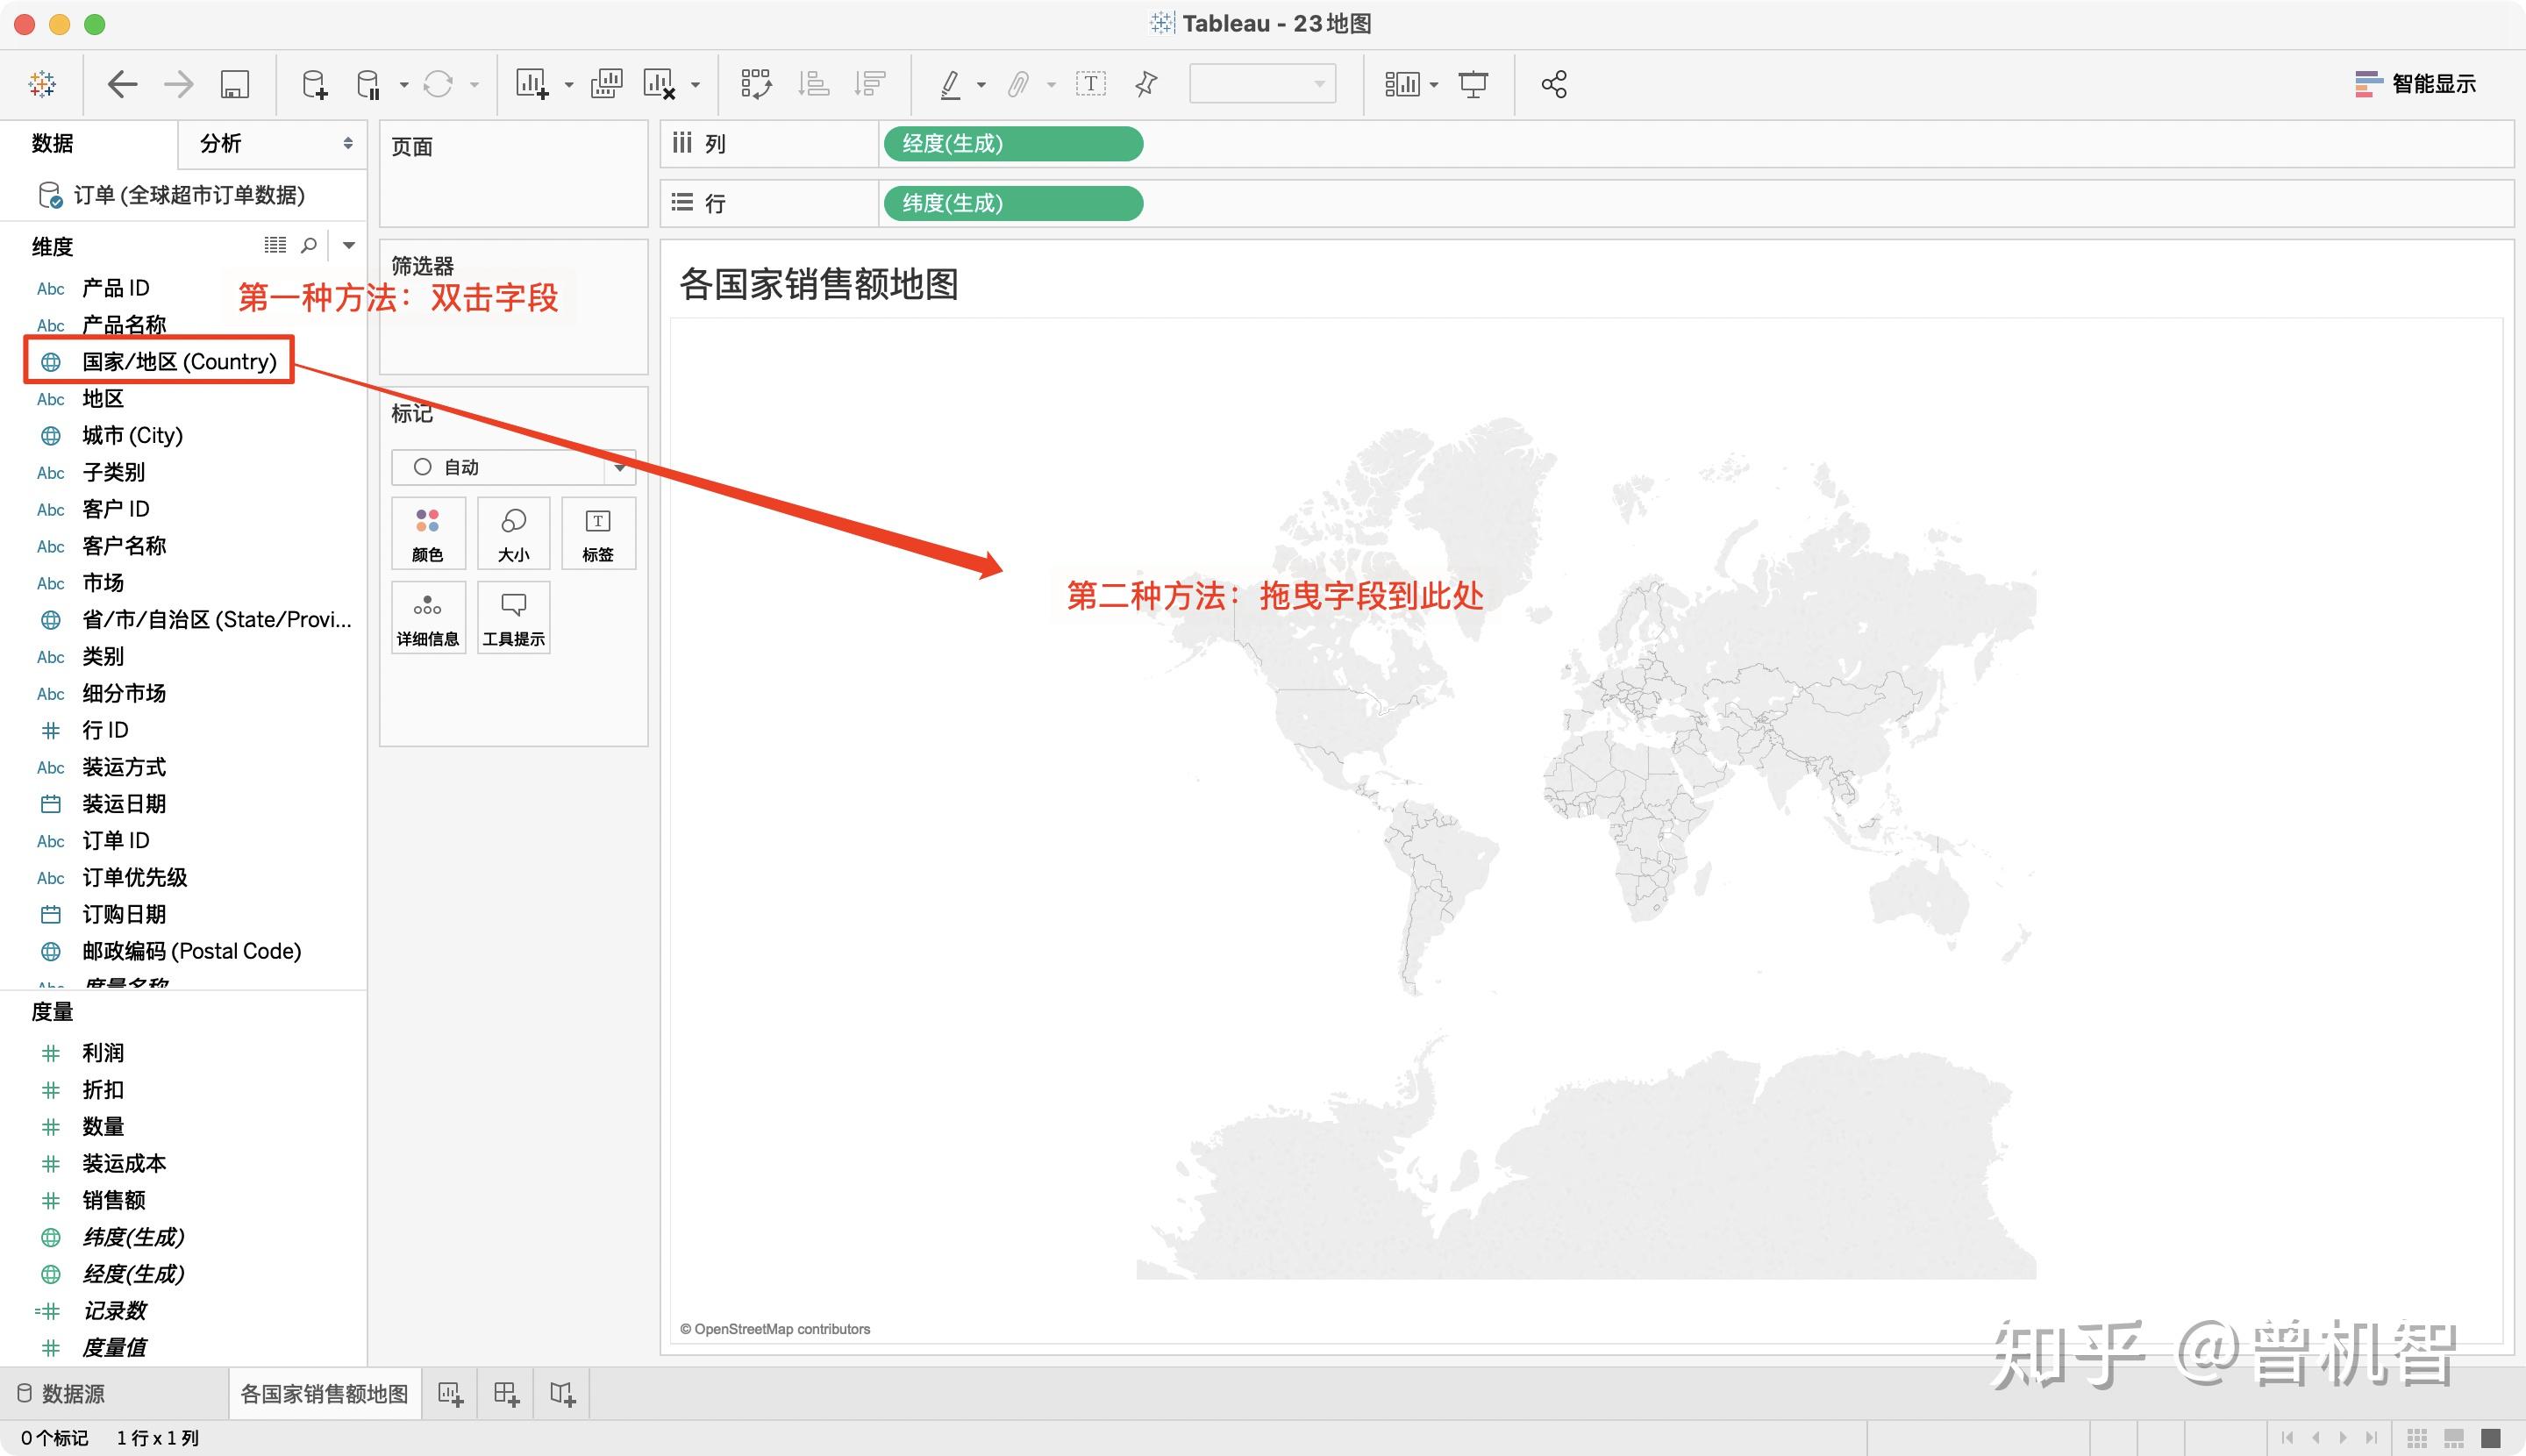The image size is (2526, 1456).
Task: Click the Color (颜色) mark card
Action: [x=427, y=533]
